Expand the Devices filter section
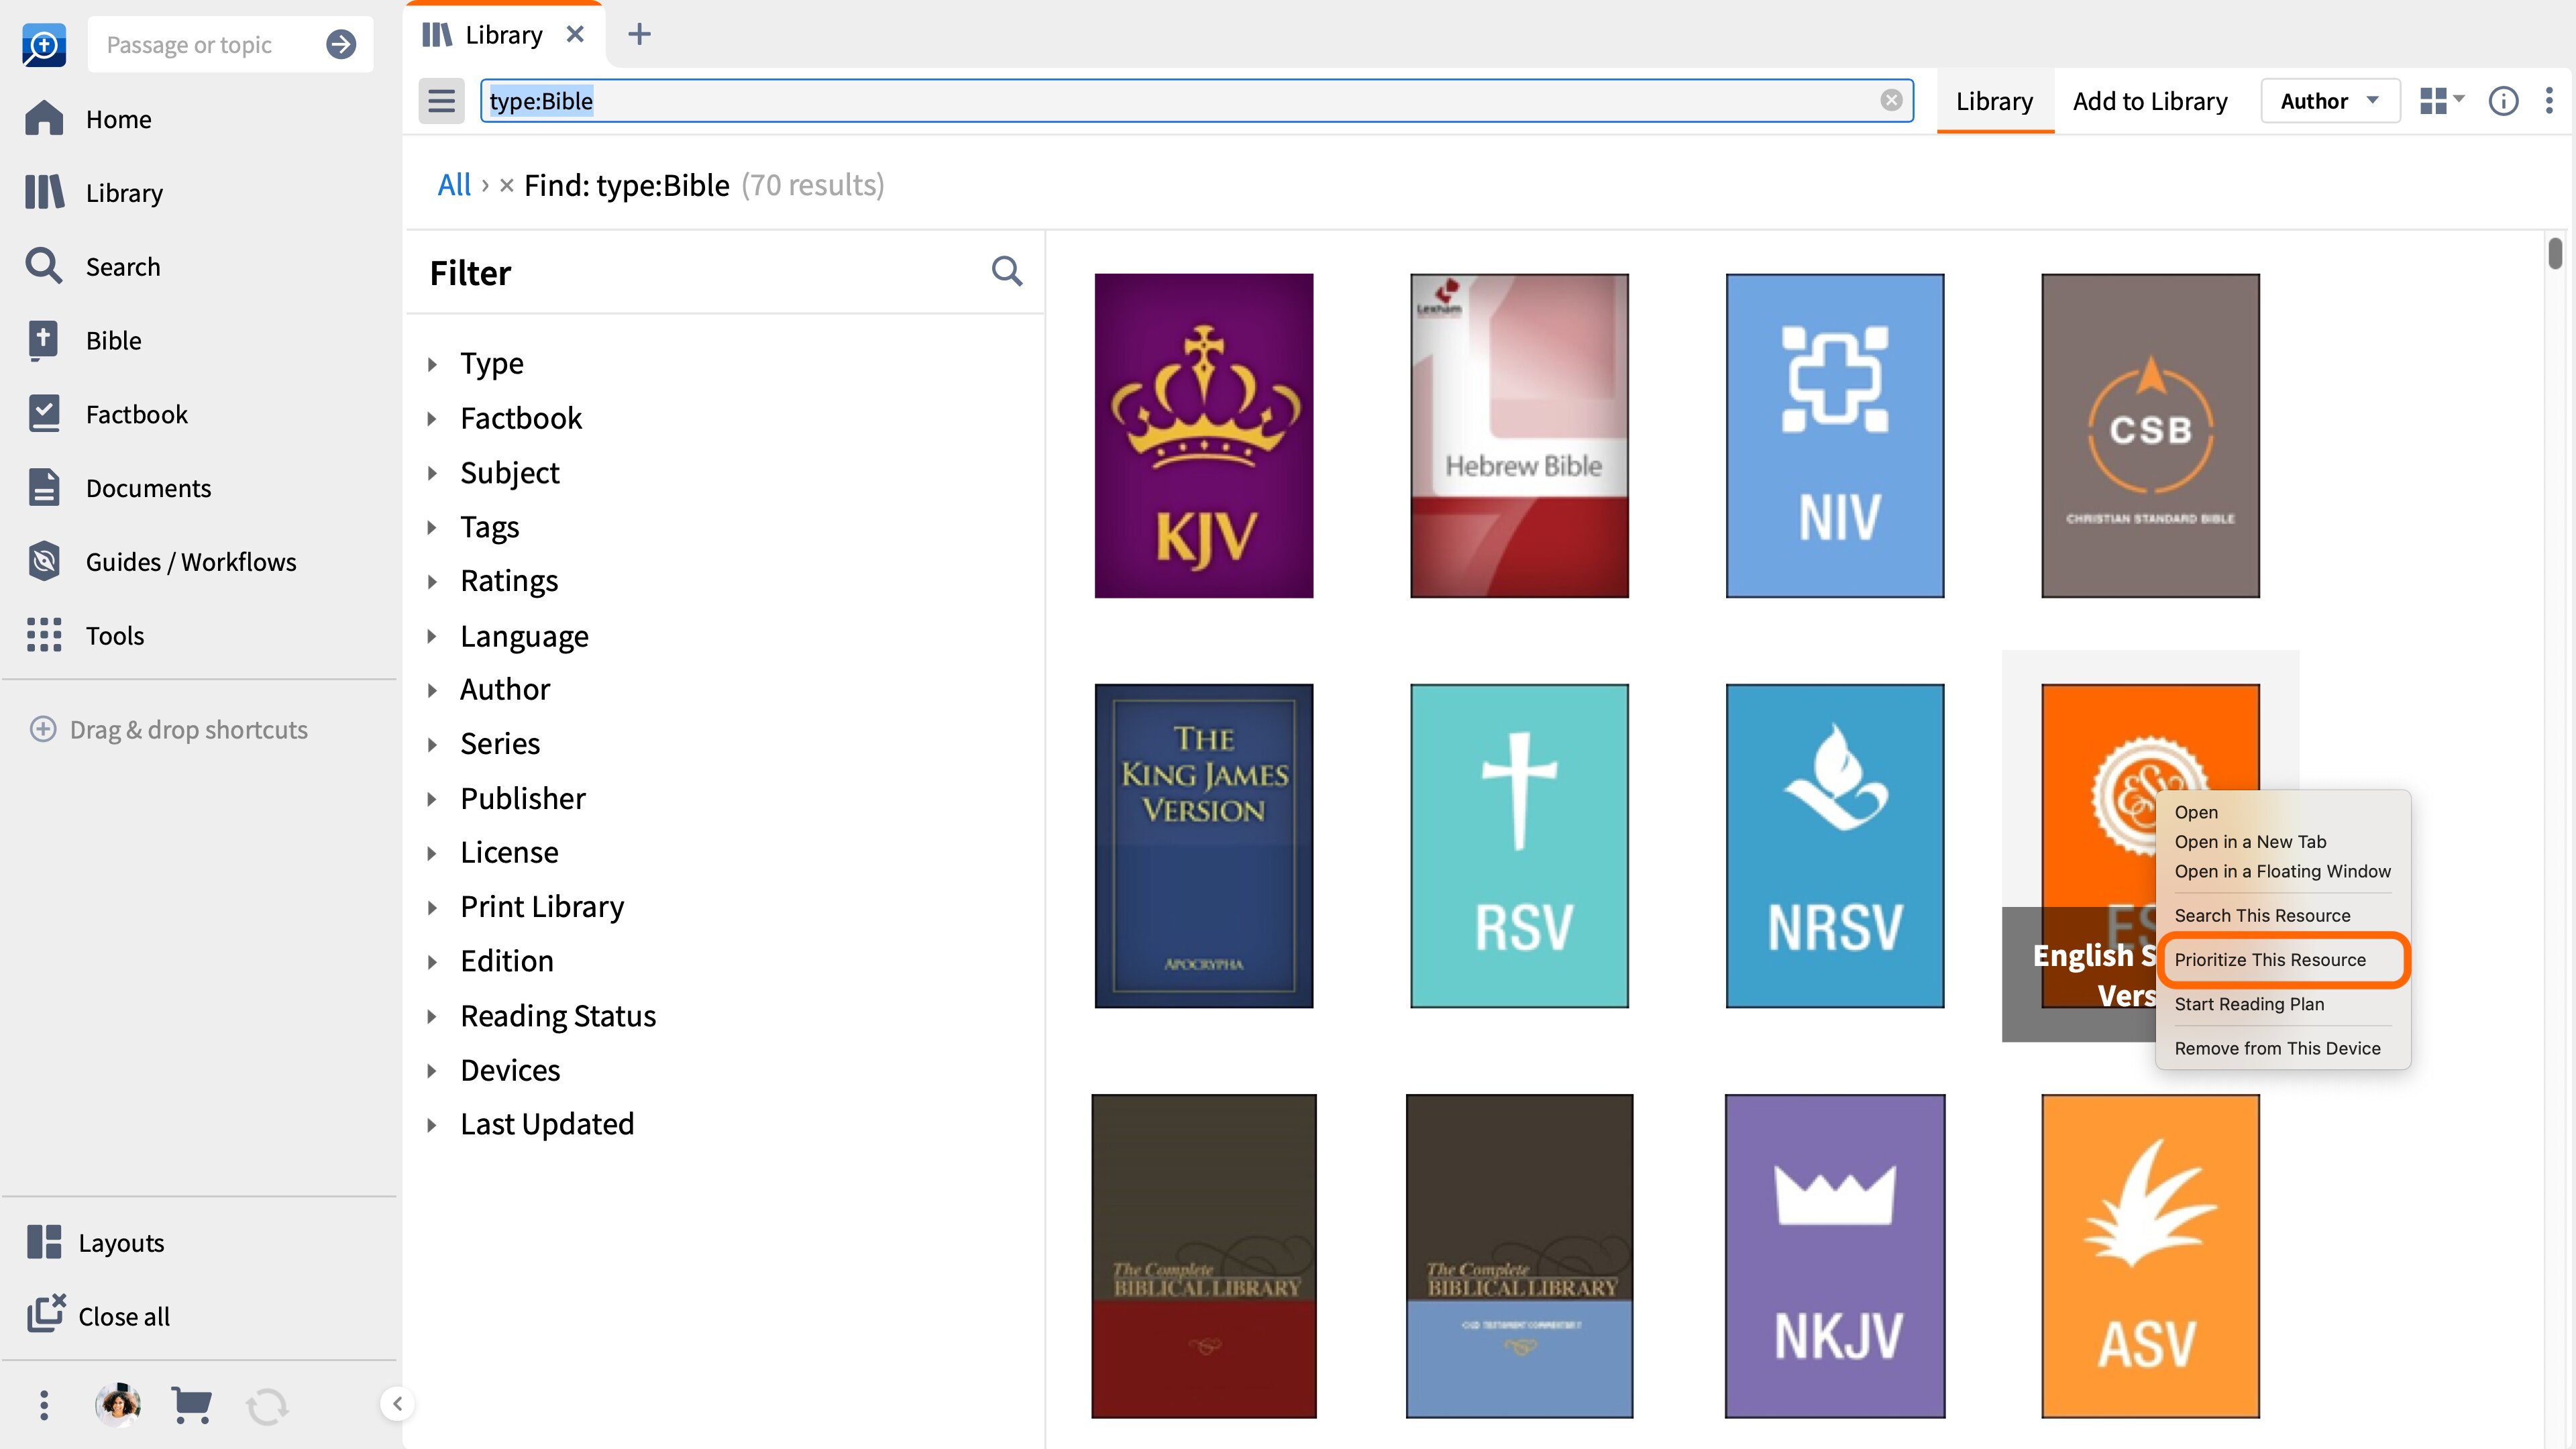Viewport: 2576px width, 1449px height. 431,1070
